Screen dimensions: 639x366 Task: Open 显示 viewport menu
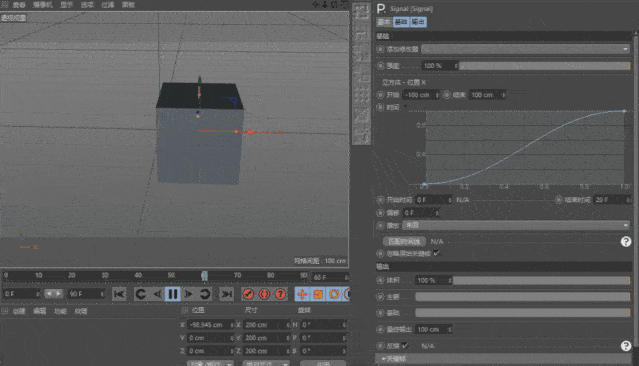click(66, 5)
